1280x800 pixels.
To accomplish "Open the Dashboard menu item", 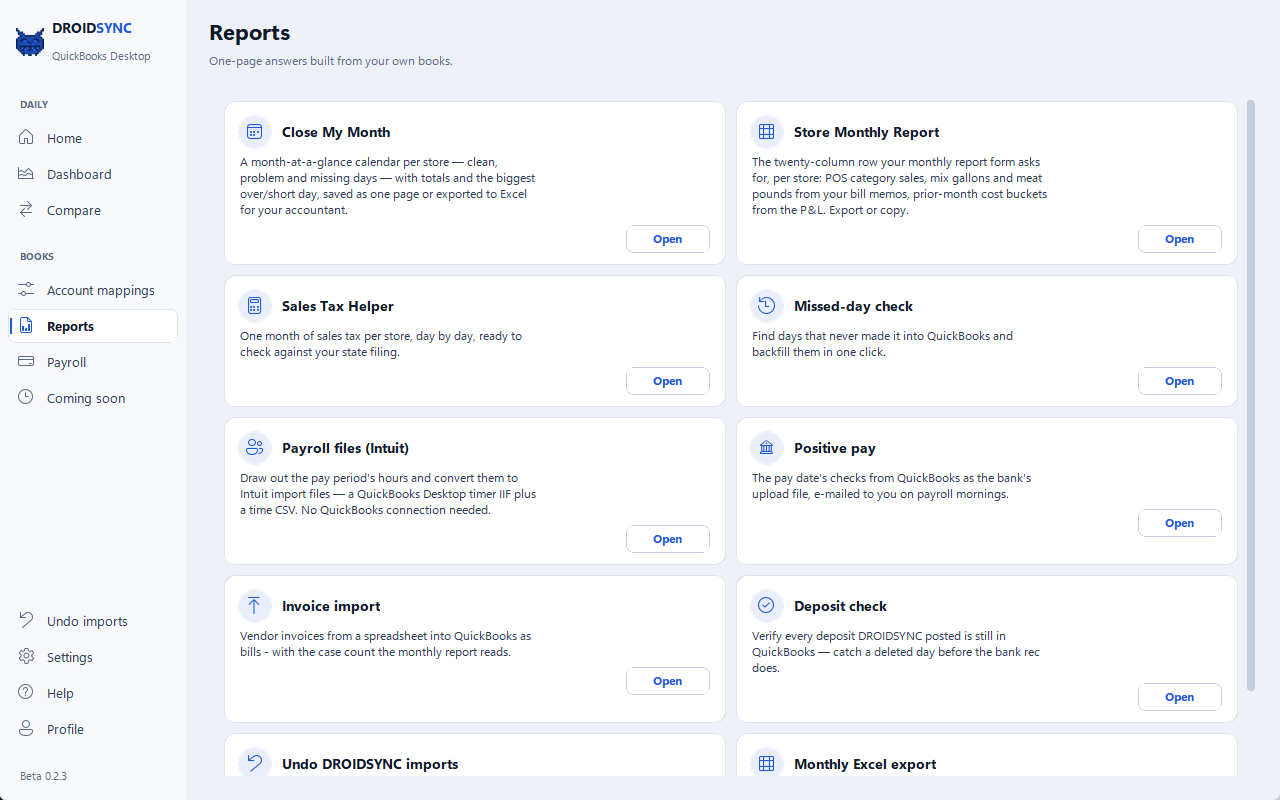I will click(x=93, y=174).
